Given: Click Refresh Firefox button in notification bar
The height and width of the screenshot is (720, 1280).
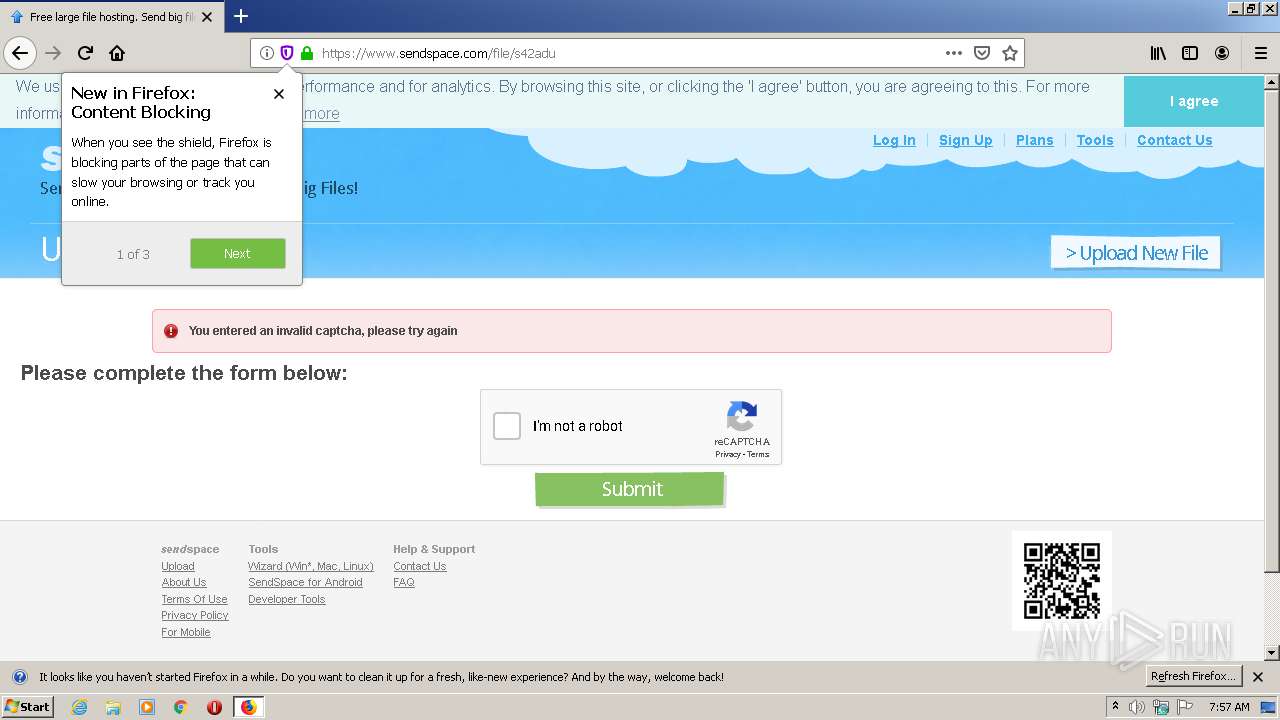Looking at the screenshot, I should [1193, 676].
